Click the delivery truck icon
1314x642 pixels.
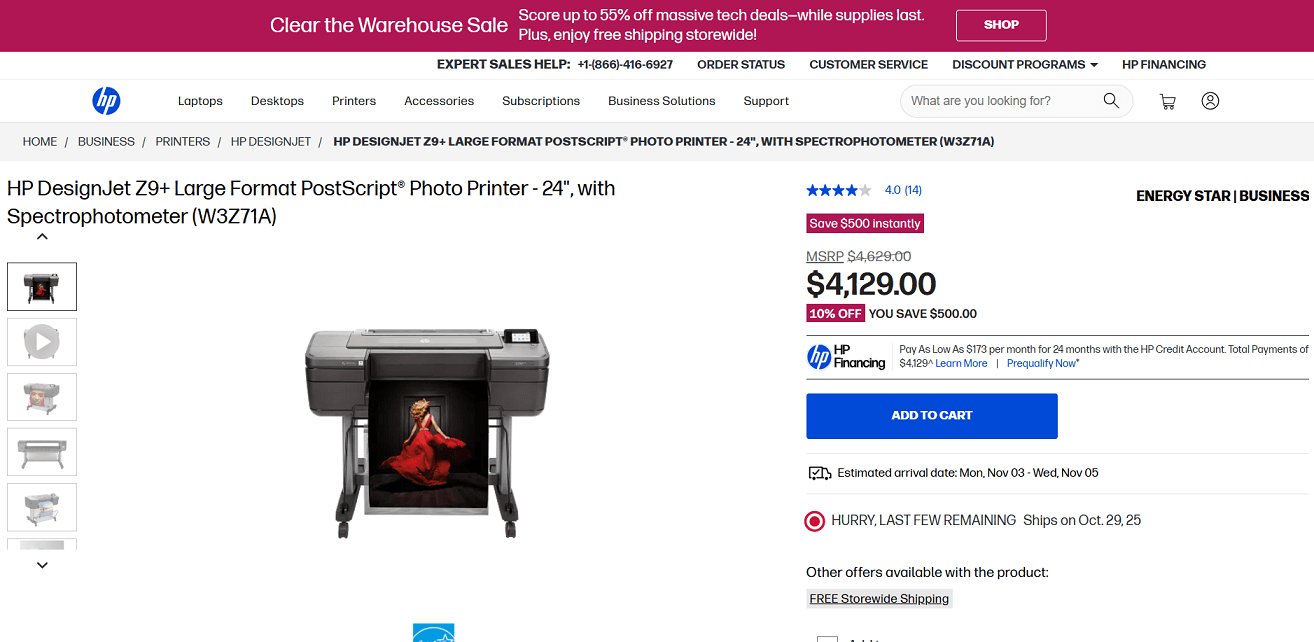[x=819, y=473]
